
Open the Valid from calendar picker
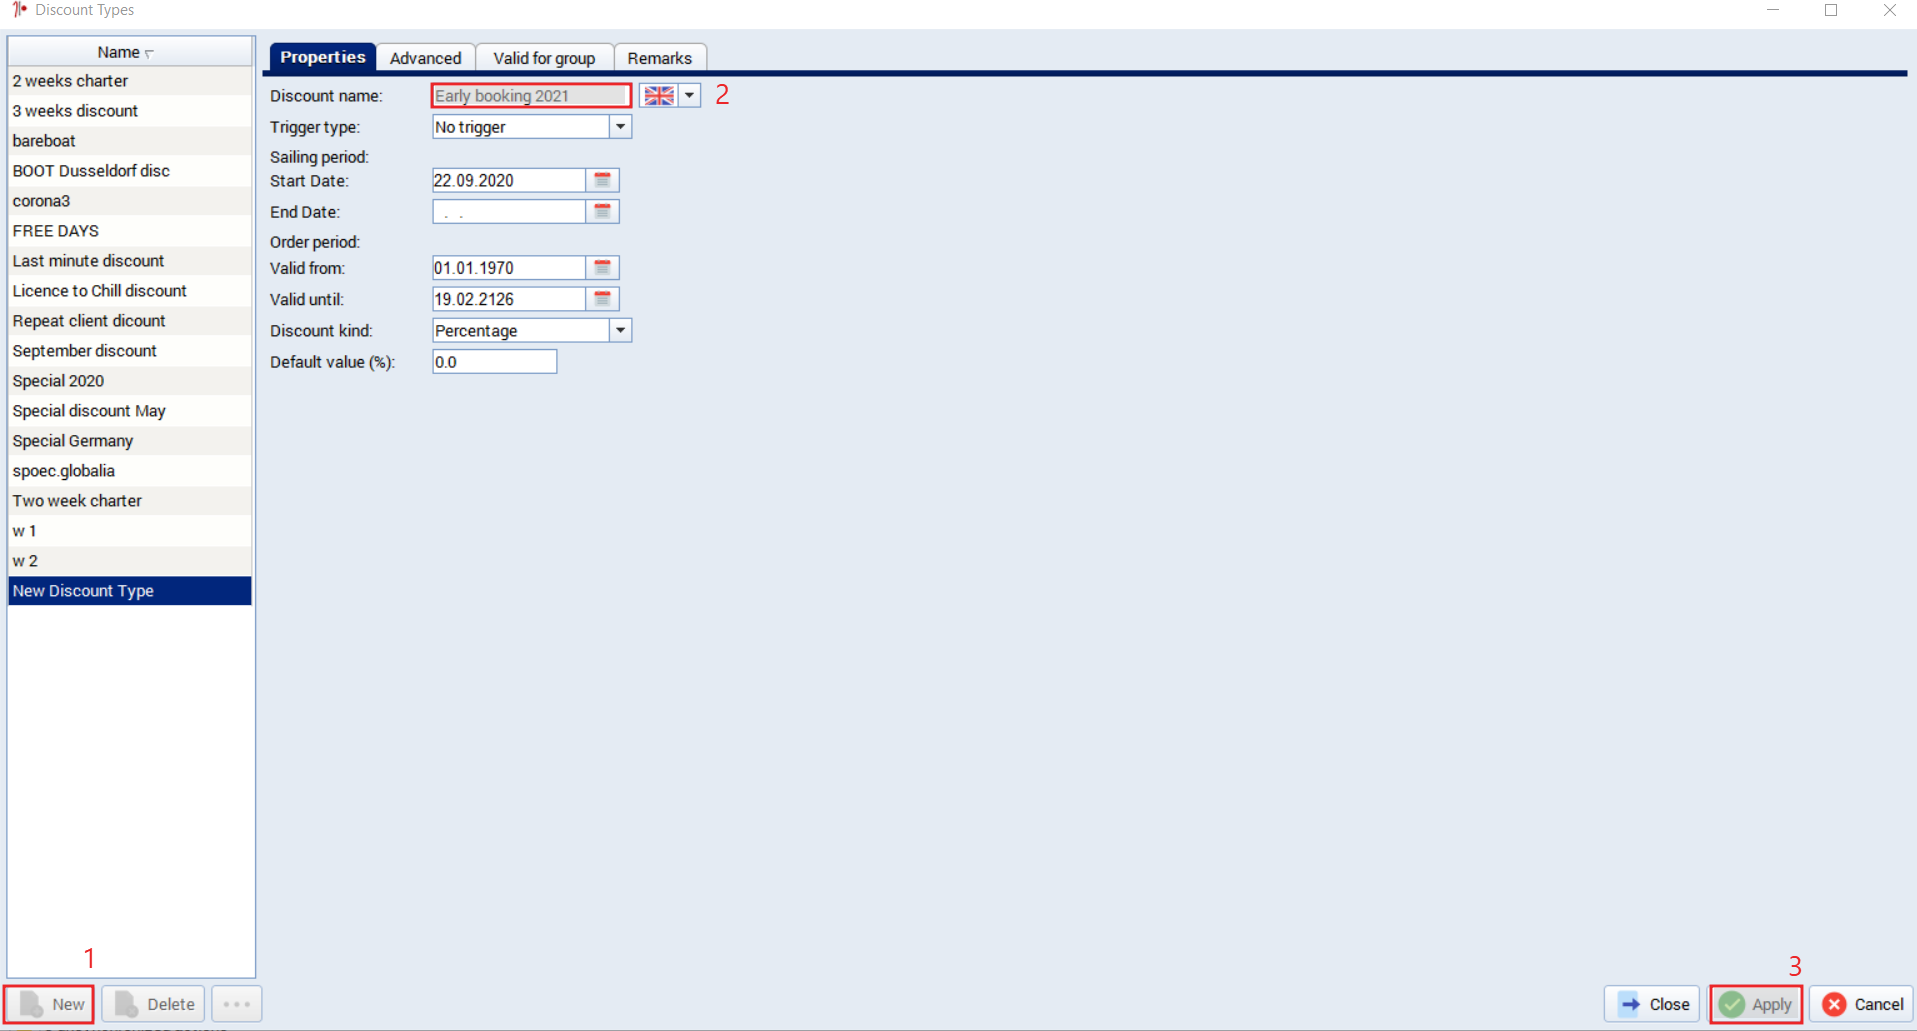(x=602, y=268)
